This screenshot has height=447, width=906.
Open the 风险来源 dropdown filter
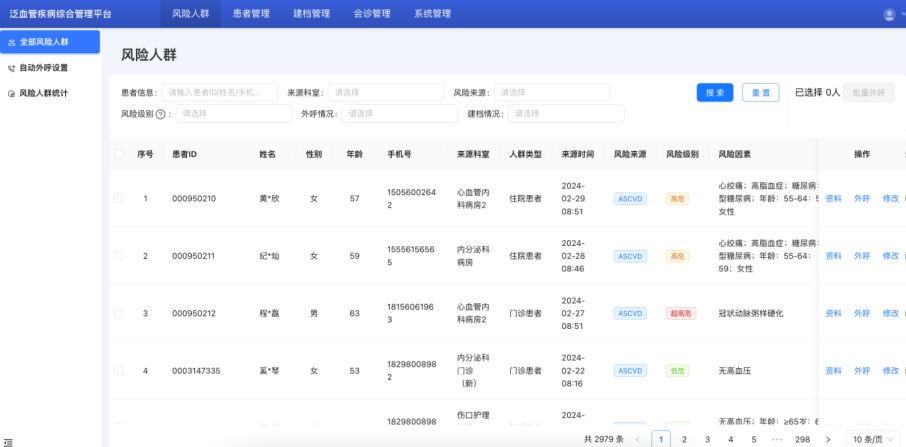point(552,92)
